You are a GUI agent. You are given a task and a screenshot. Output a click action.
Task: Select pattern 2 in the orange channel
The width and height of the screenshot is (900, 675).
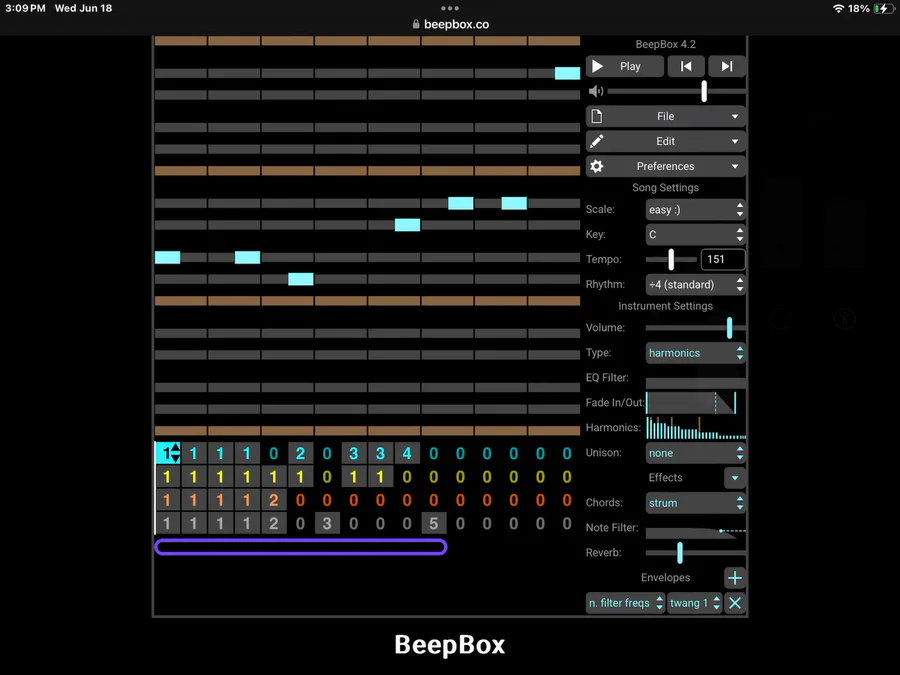tap(274, 500)
